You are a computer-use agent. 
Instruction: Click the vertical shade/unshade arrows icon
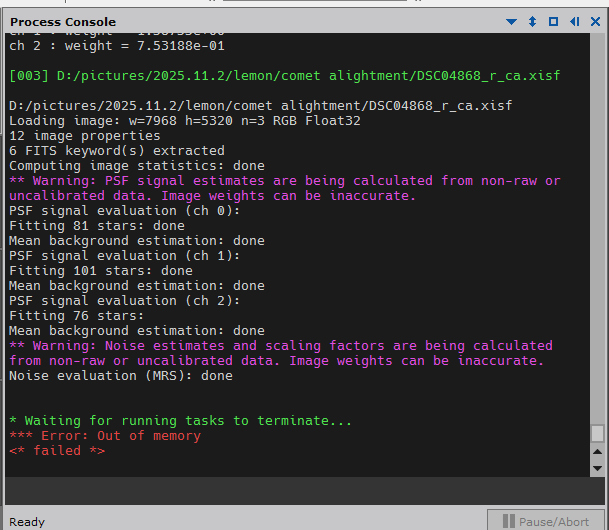click(x=532, y=21)
